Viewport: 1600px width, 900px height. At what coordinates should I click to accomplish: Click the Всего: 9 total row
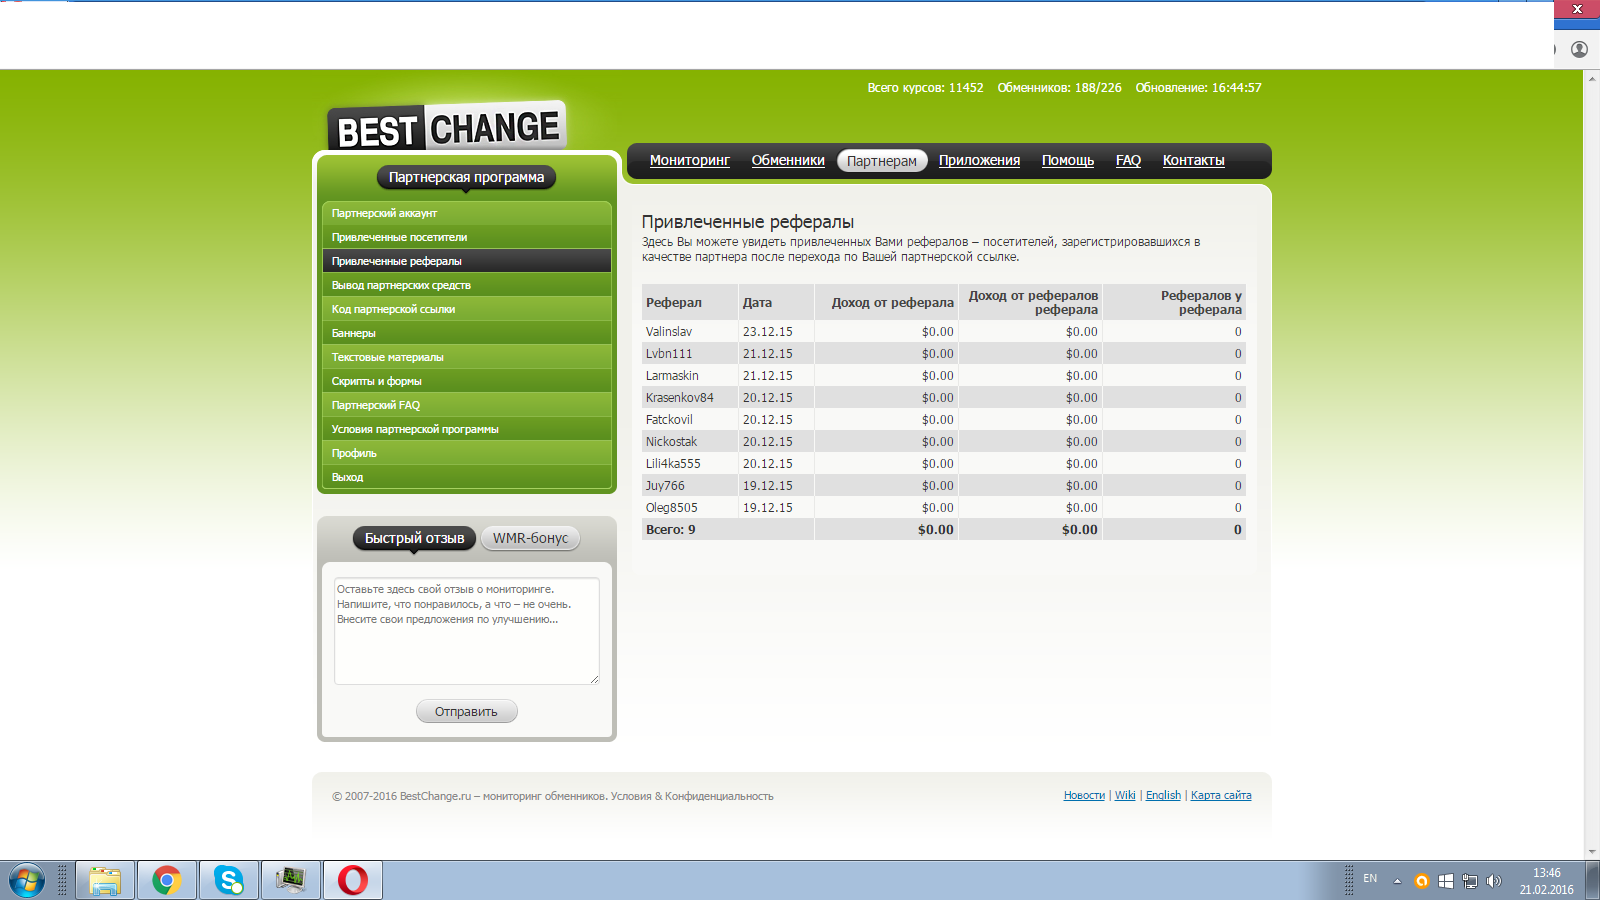944,529
